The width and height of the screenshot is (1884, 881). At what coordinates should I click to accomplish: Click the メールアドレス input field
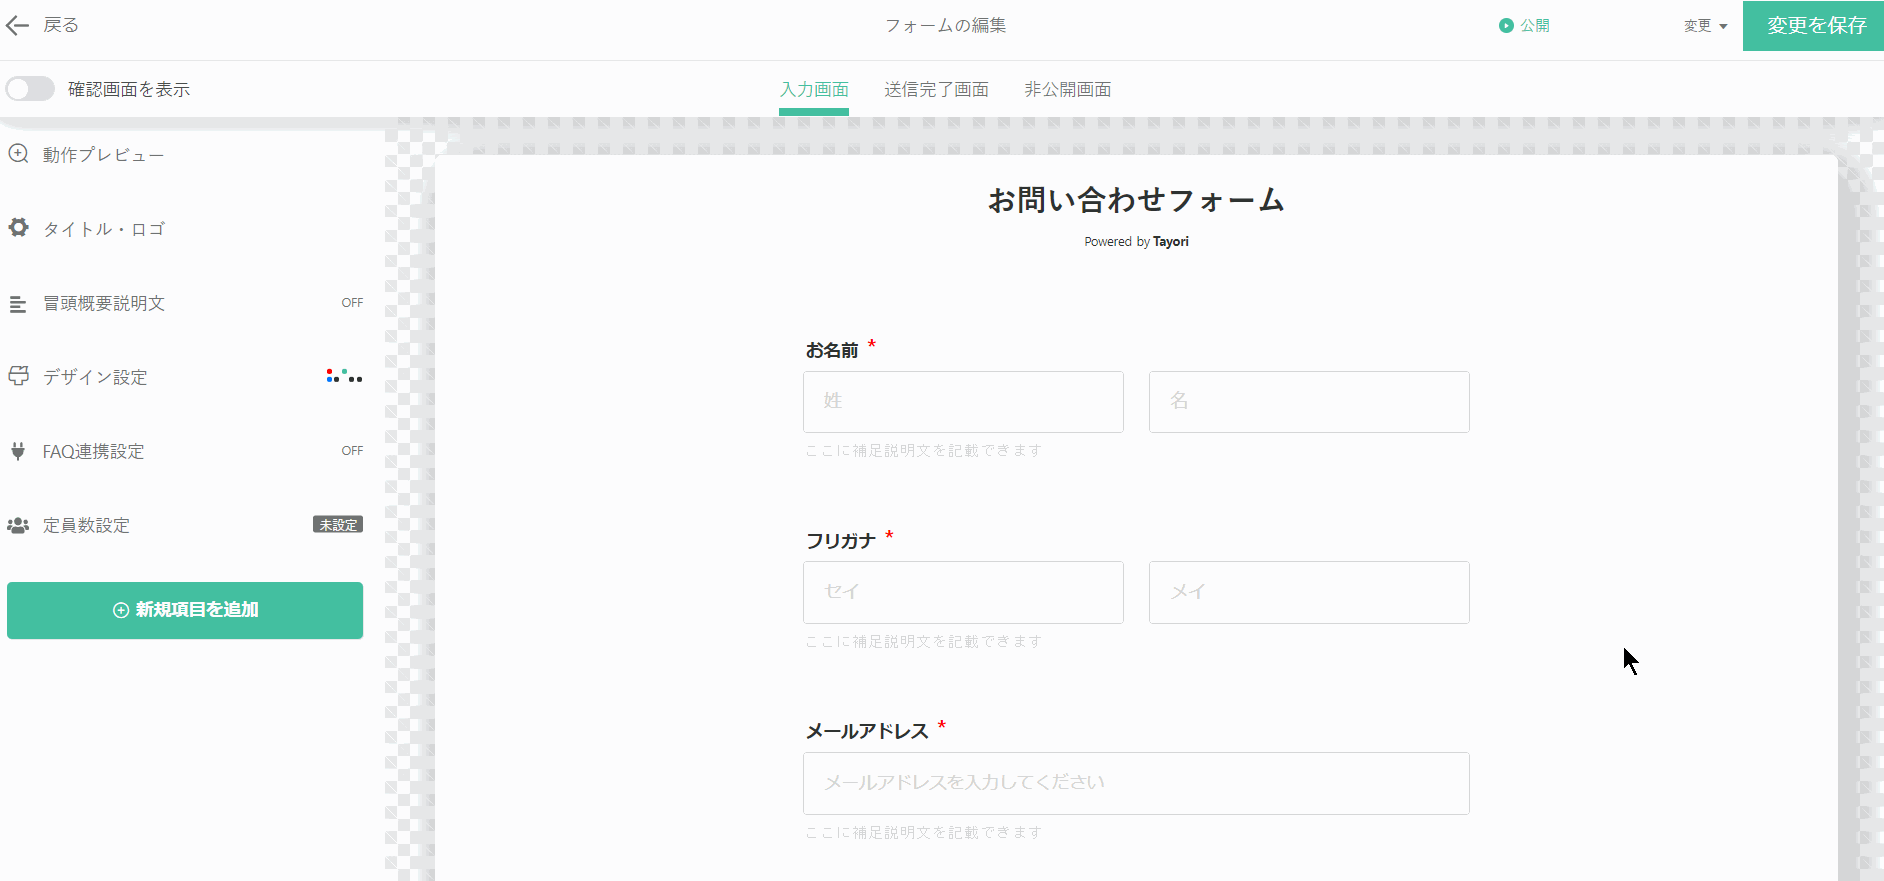coord(1136,783)
